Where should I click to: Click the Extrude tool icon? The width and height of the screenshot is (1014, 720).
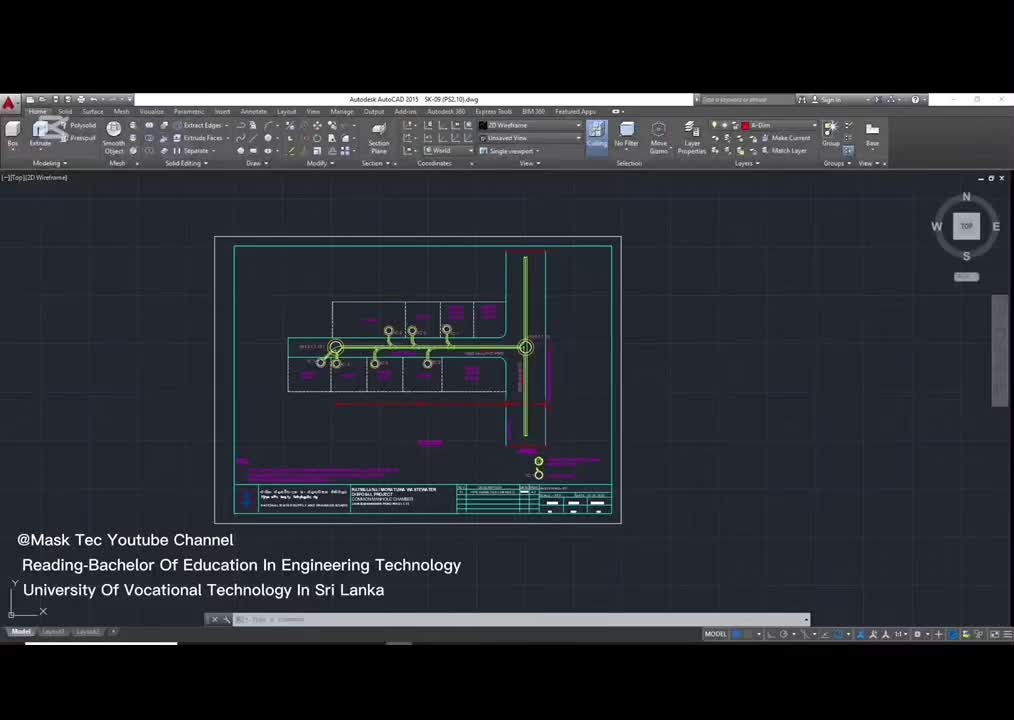[x=40, y=131]
